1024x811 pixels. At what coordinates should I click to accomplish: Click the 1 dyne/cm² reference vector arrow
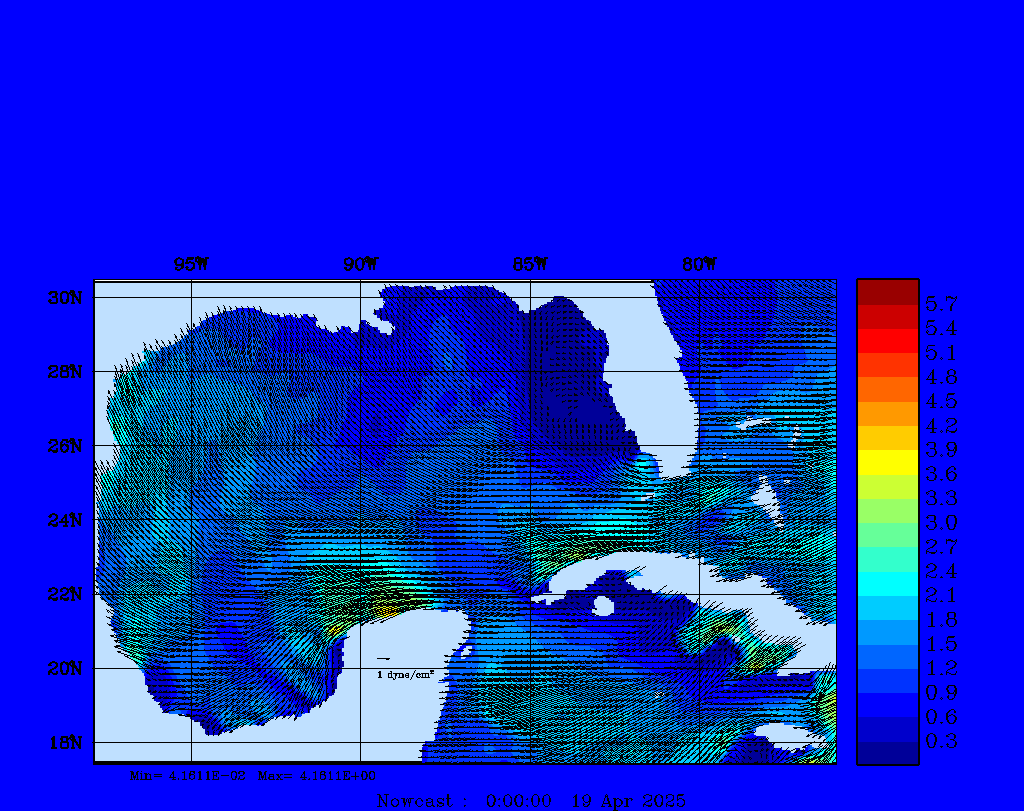(383, 659)
